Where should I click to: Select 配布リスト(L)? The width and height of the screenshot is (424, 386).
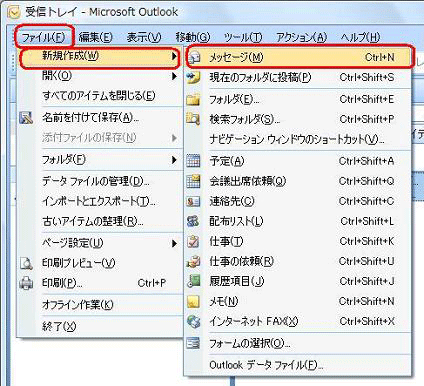click(298, 221)
